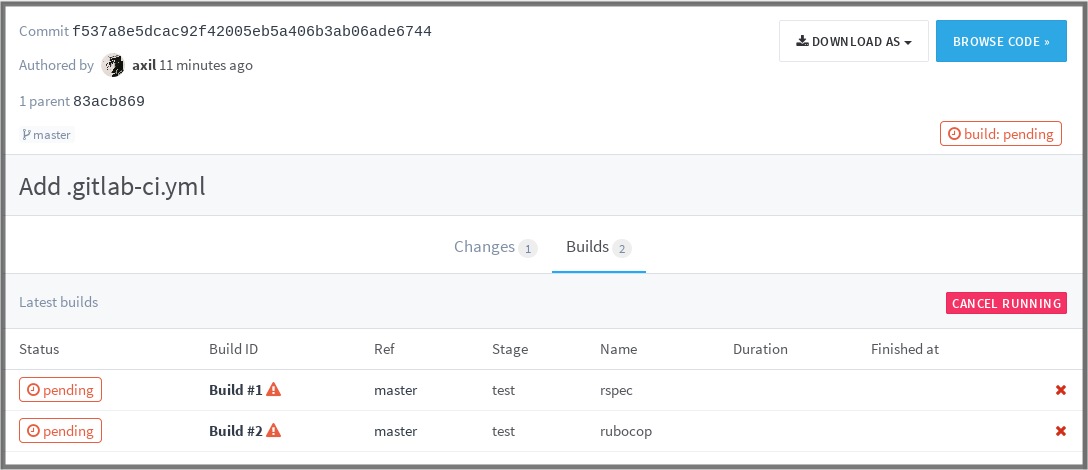This screenshot has height=470, width=1088.
Task: Click the warning icon next to Build #1
Action: coord(274,390)
